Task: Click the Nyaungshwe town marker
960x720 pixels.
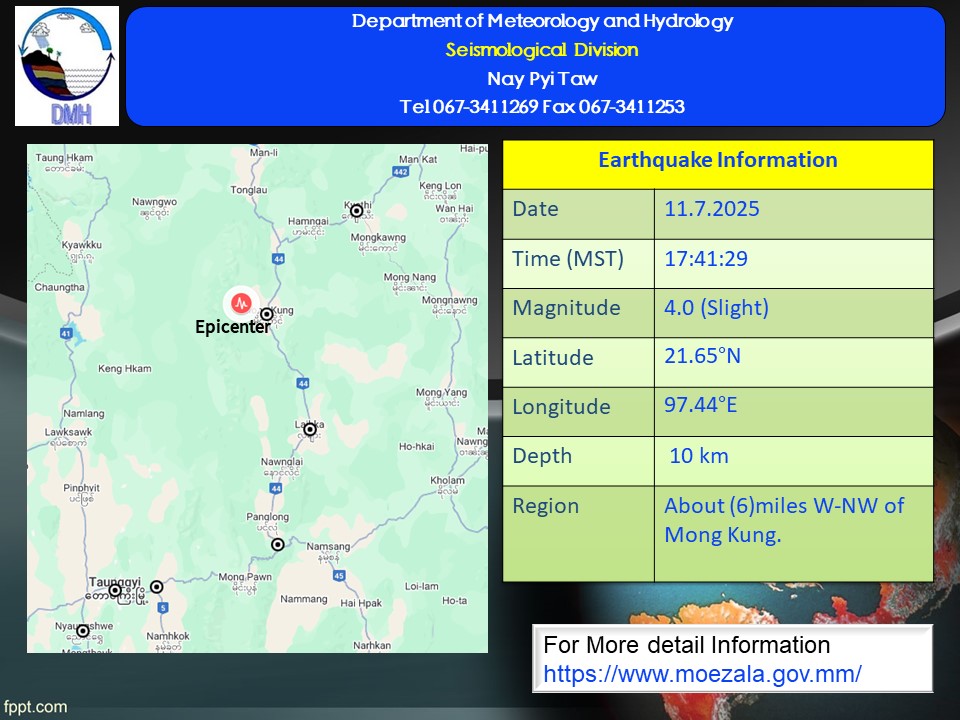Action: tap(83, 631)
